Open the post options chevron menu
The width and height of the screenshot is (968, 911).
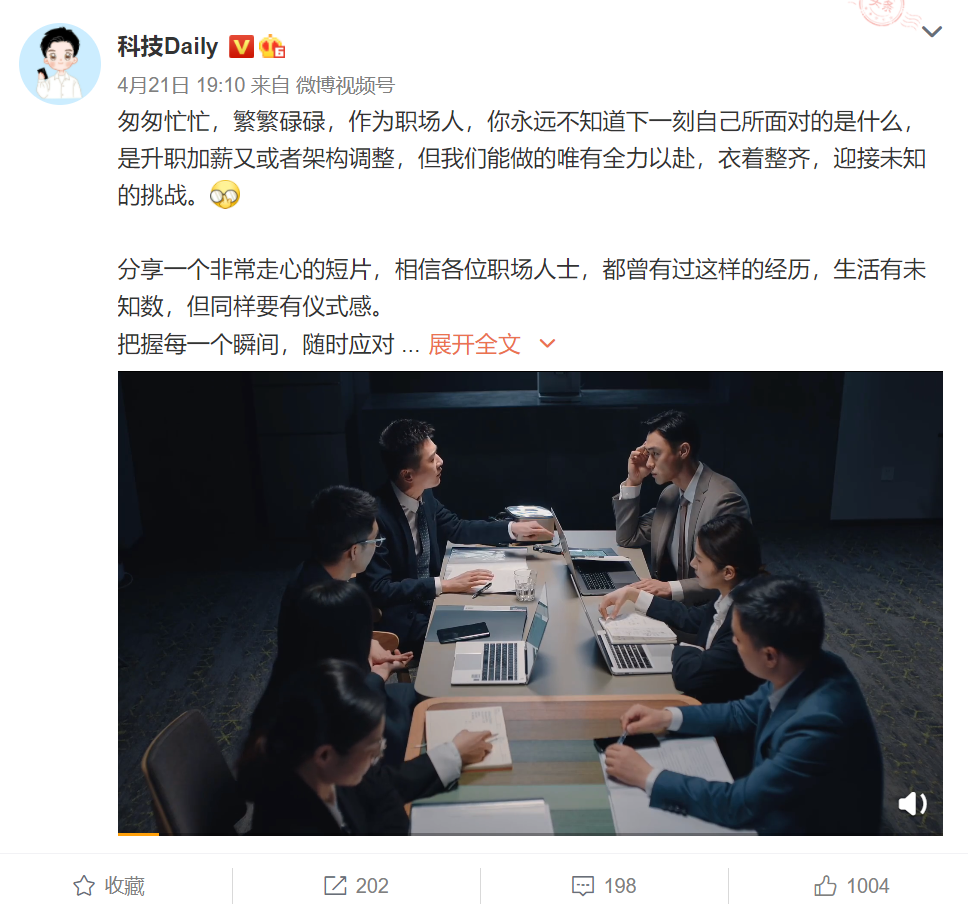pos(932,31)
